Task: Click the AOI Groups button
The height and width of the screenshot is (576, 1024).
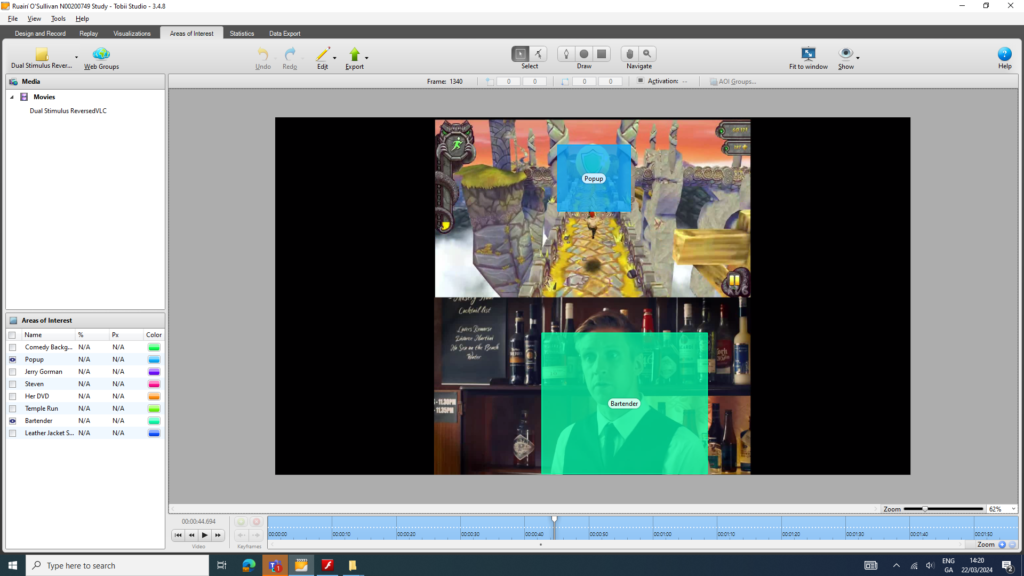Action: 733,81
